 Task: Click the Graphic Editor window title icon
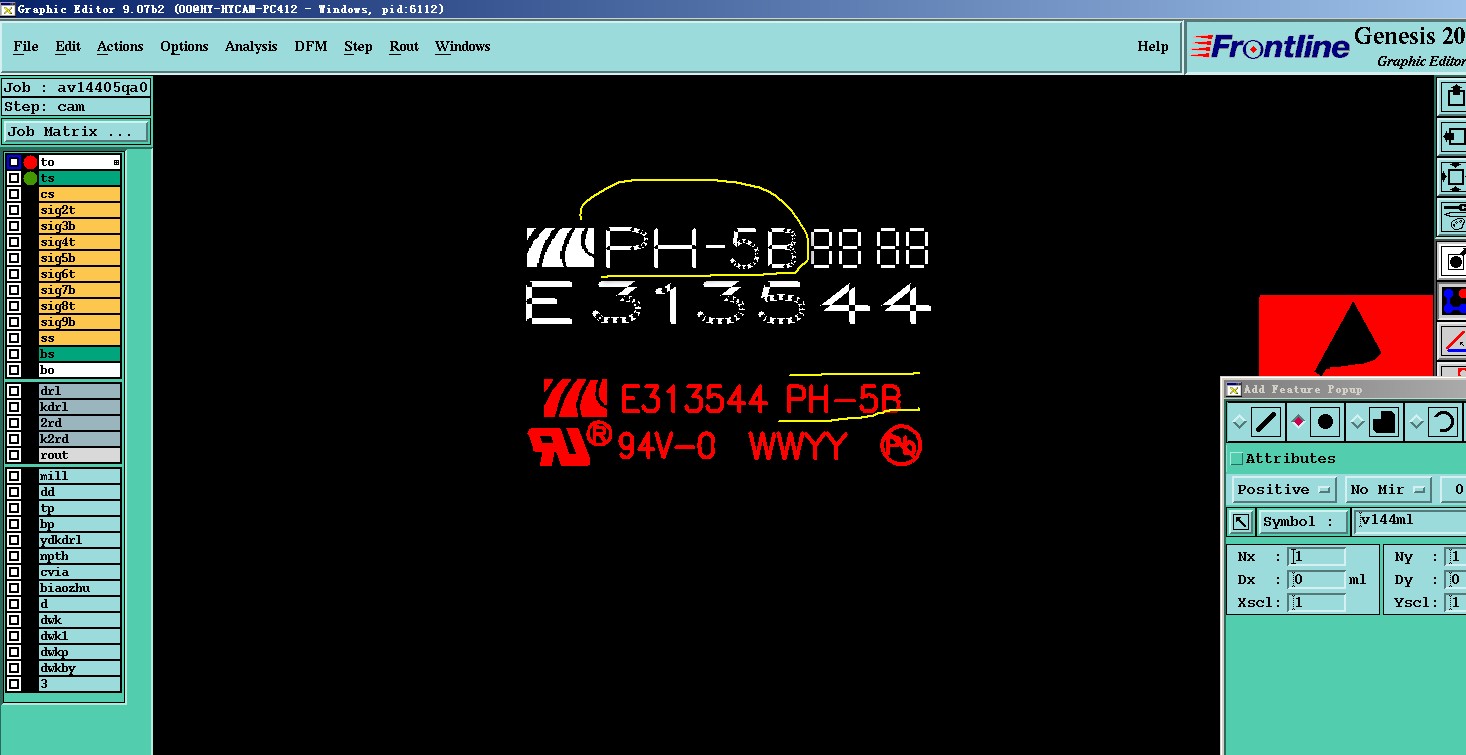tap(8, 9)
